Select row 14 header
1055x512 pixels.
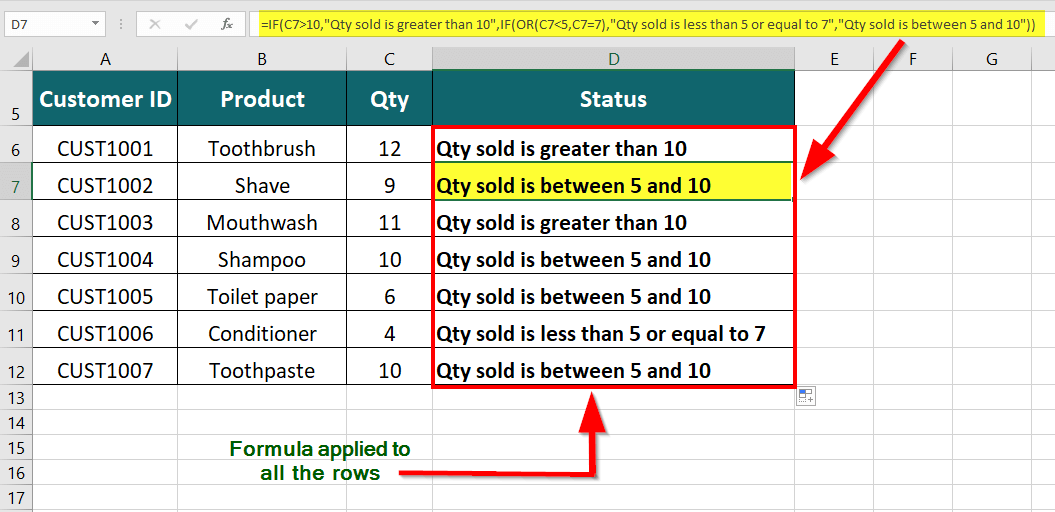tap(16, 422)
